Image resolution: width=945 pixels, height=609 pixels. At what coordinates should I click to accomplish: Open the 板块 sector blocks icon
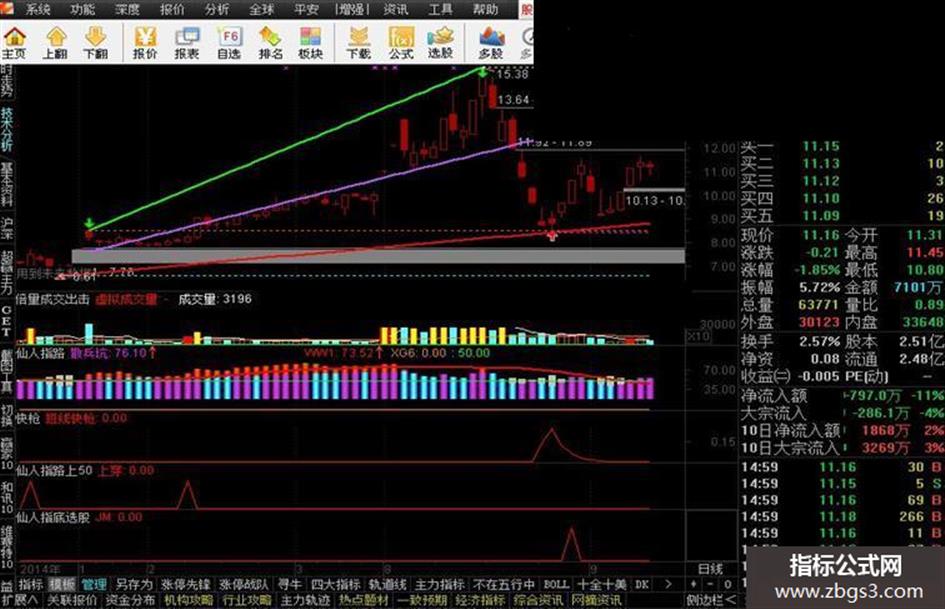[311, 43]
